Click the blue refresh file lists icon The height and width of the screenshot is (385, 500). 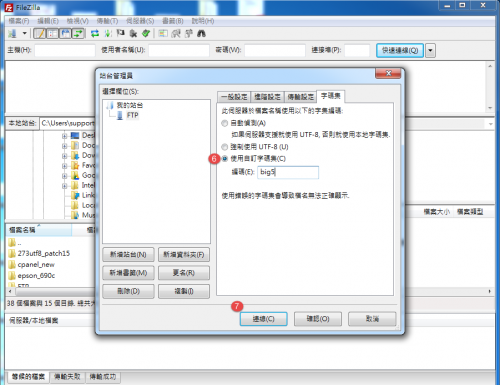(x=95, y=34)
